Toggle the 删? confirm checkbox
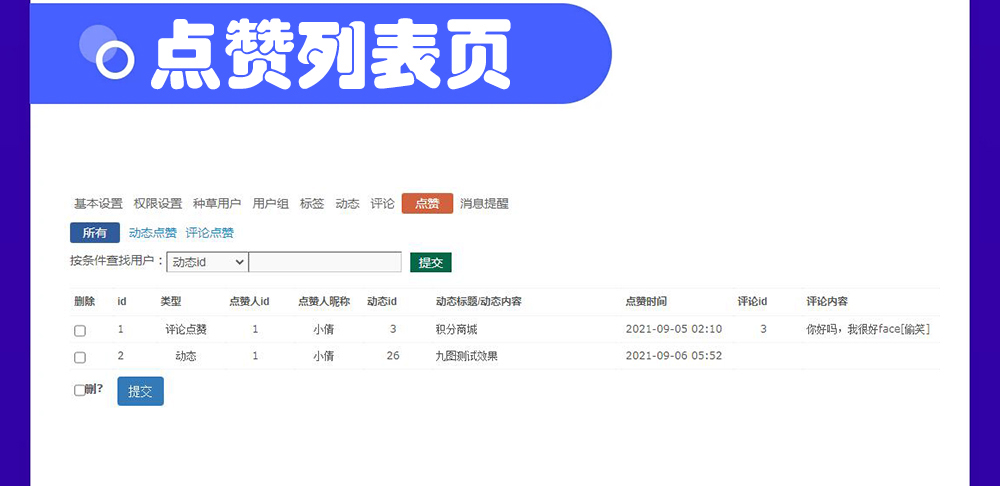The image size is (1000, 486). pos(79,391)
